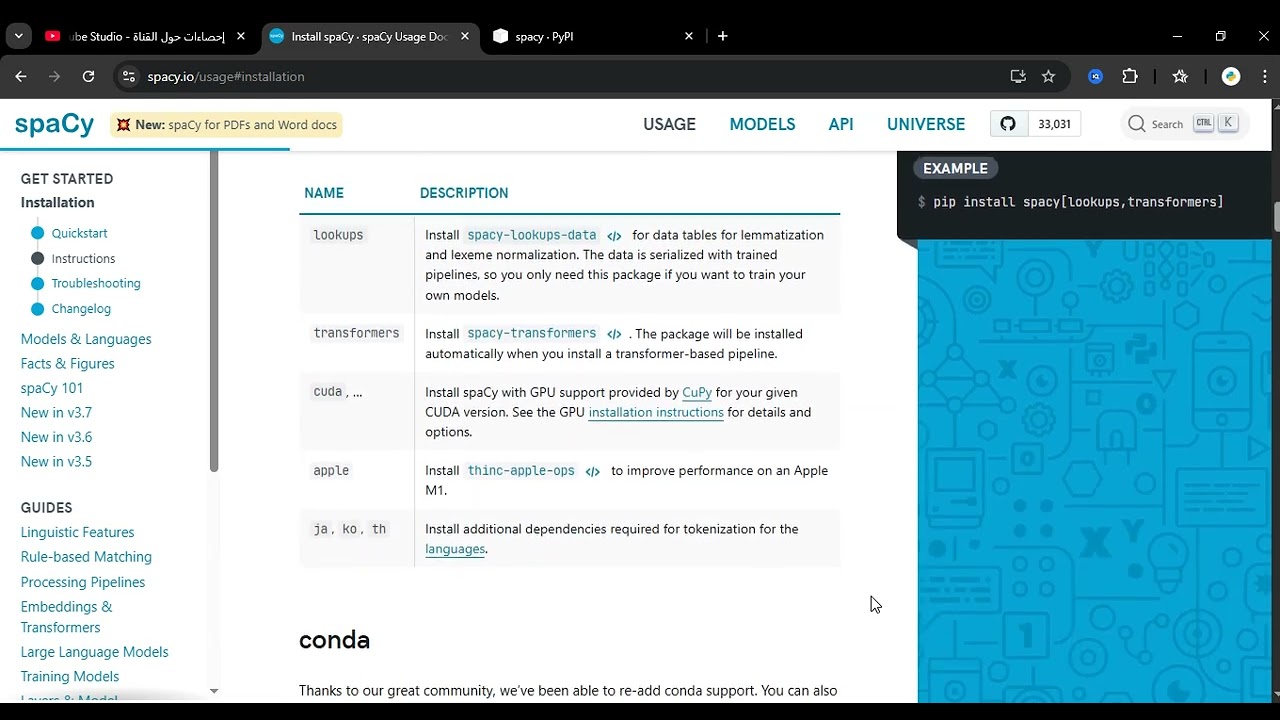Click the thinc-apple-ops package name
1280x720 pixels.
pos(521,470)
